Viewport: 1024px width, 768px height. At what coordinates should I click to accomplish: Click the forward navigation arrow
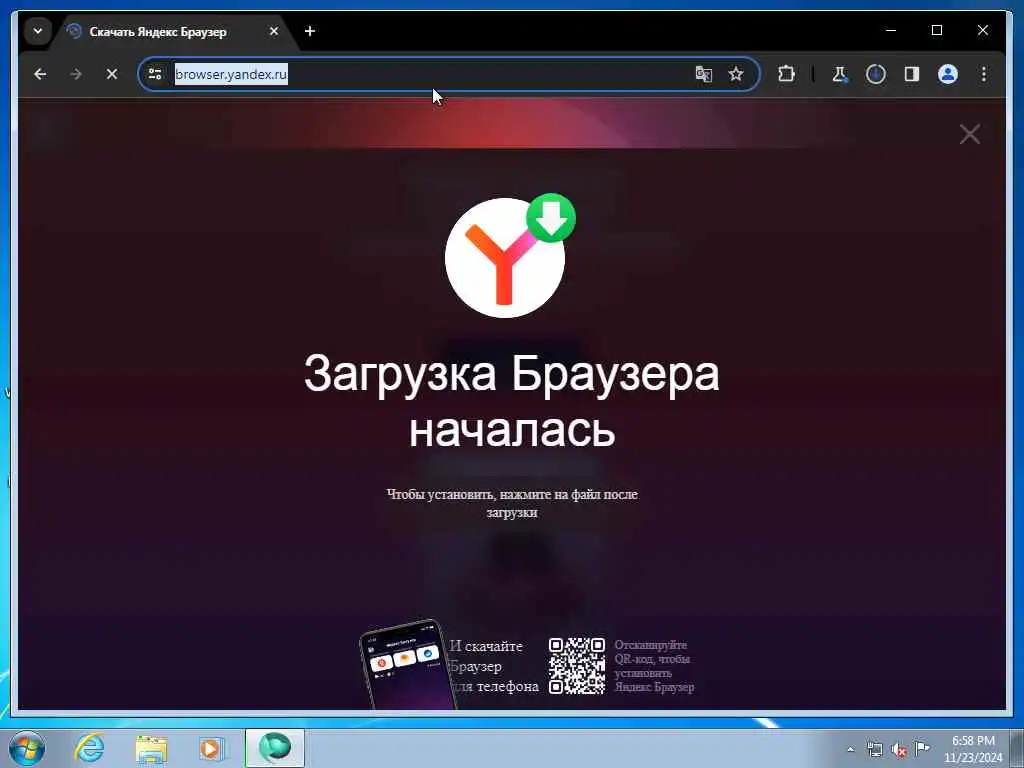click(76, 74)
